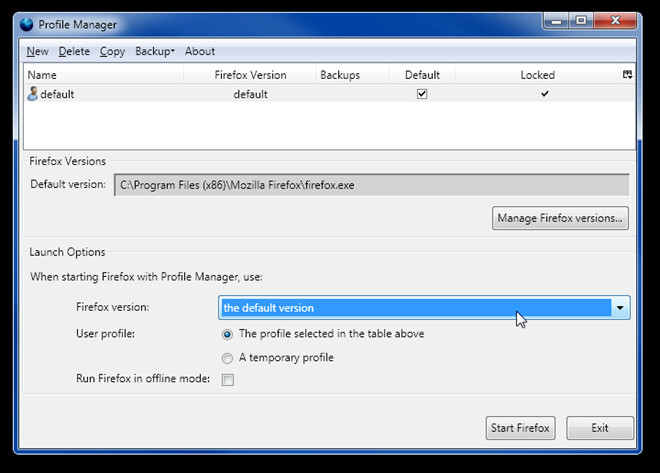Click the 'default' Firefox Version cell

250,94
